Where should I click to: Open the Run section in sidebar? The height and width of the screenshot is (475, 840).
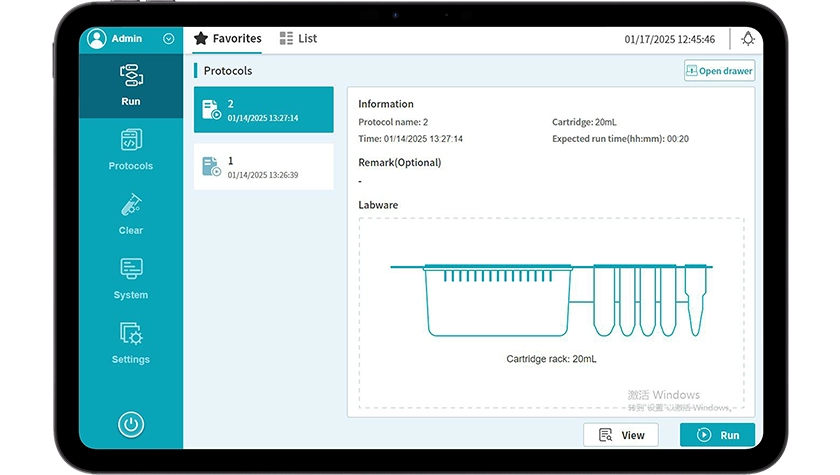(130, 84)
